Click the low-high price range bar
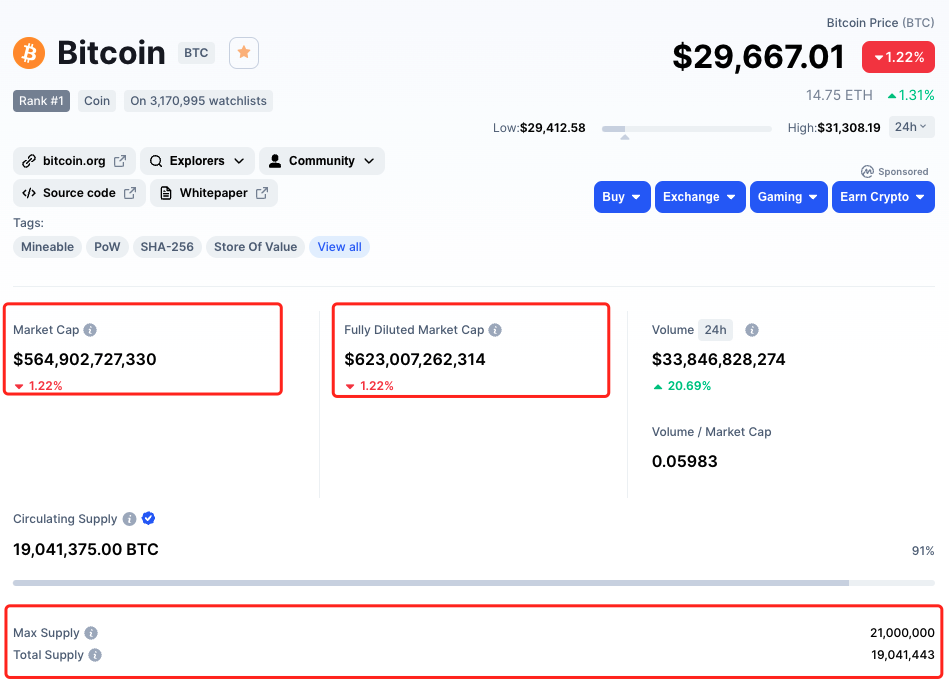 (686, 129)
